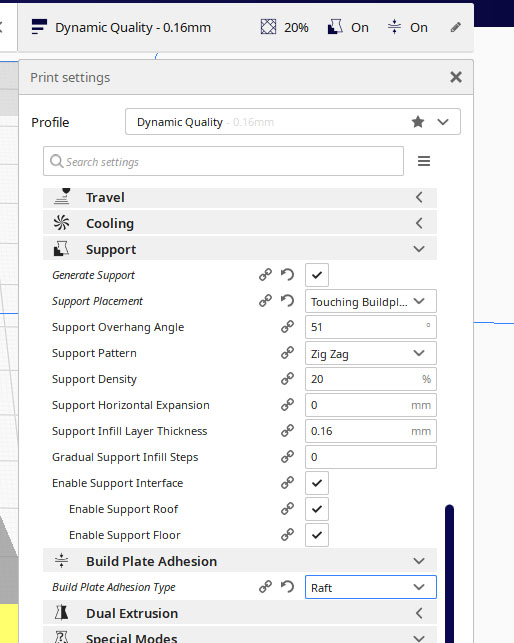This screenshot has width=514, height=643.
Task: Toggle Enable Support Interface checkbox
Action: (x=317, y=483)
